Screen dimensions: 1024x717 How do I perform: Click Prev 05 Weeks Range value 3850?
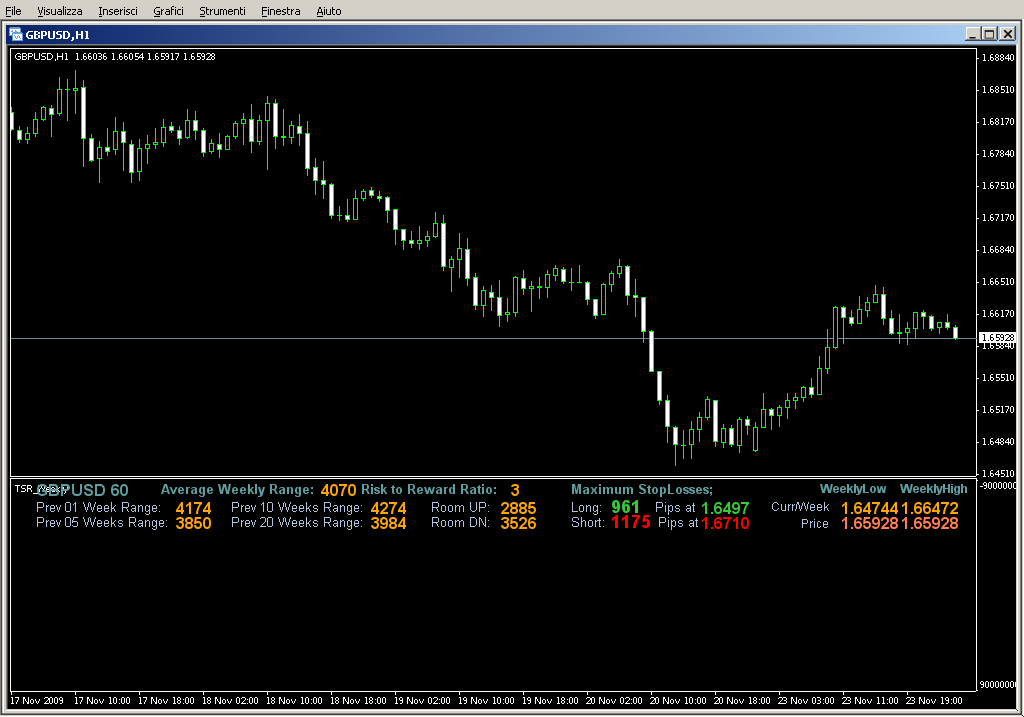pos(193,523)
